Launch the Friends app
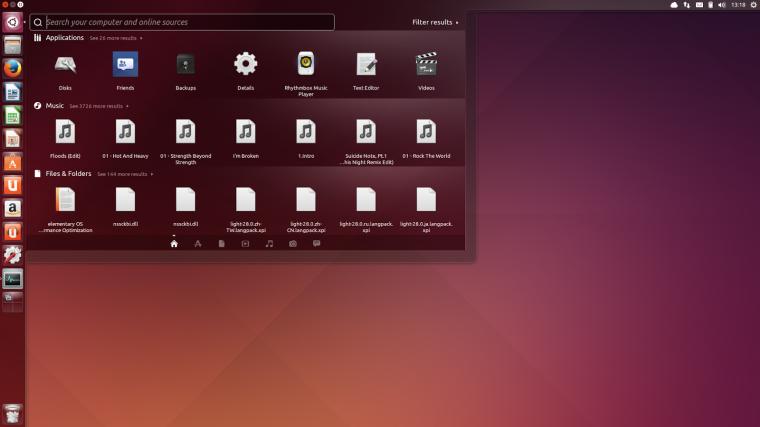Screen dimensions: 760x427 (125, 71)
